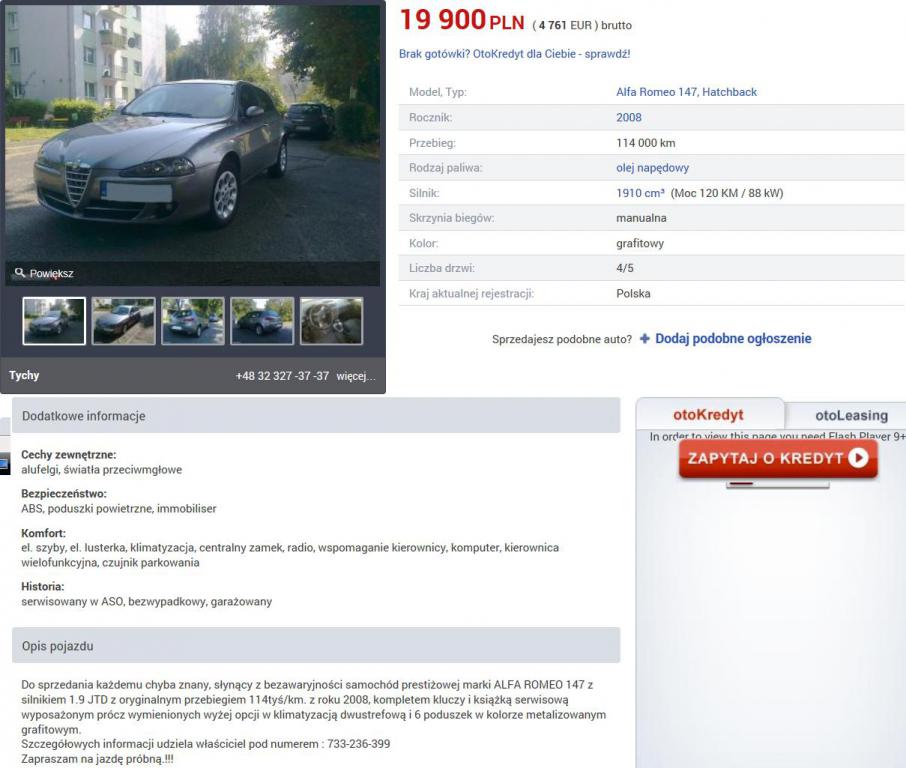
Task: Select the otoKredyt tab
Action: [708, 414]
